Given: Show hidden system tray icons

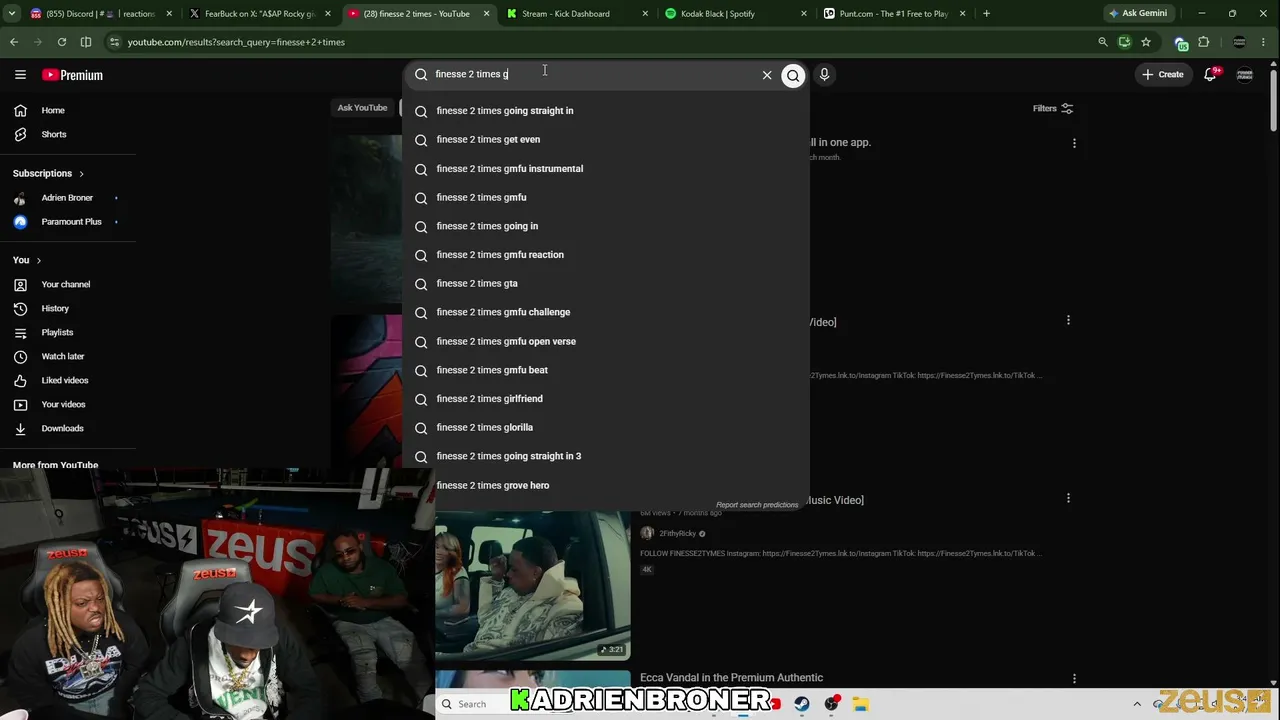Looking at the screenshot, I should [x=1137, y=704].
